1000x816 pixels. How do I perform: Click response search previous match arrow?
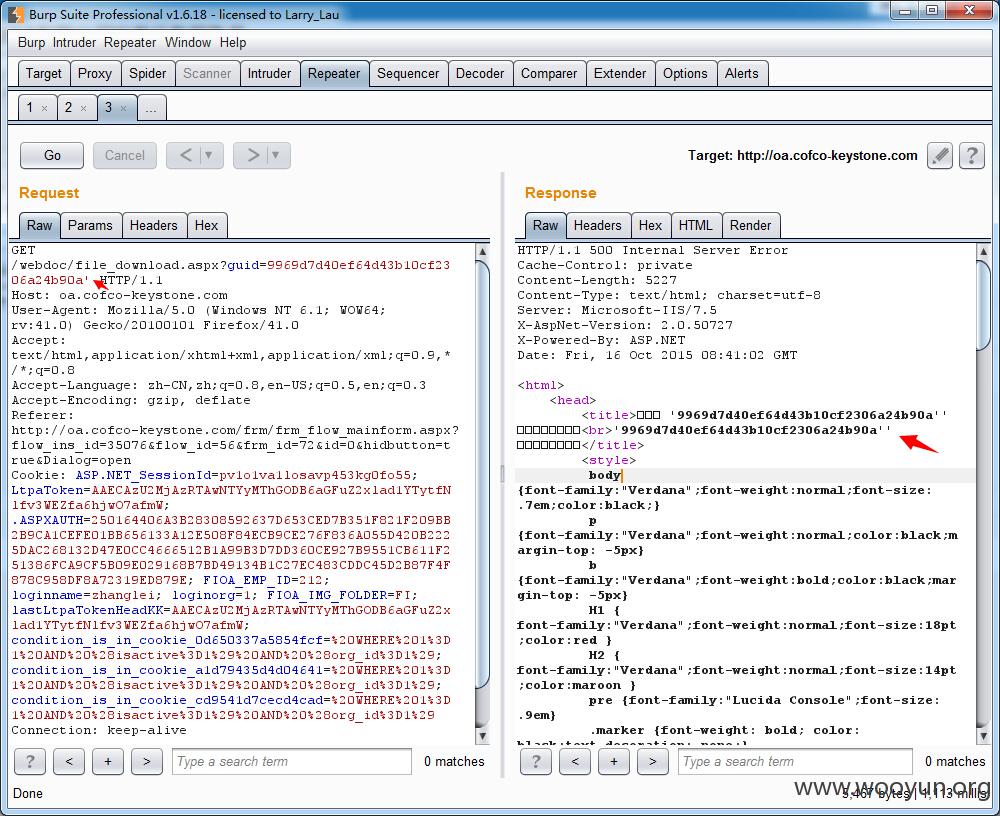(575, 761)
